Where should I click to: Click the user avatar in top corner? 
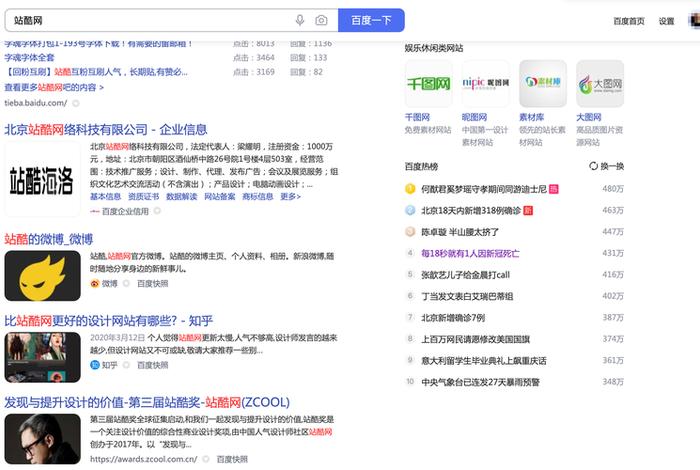695,21
